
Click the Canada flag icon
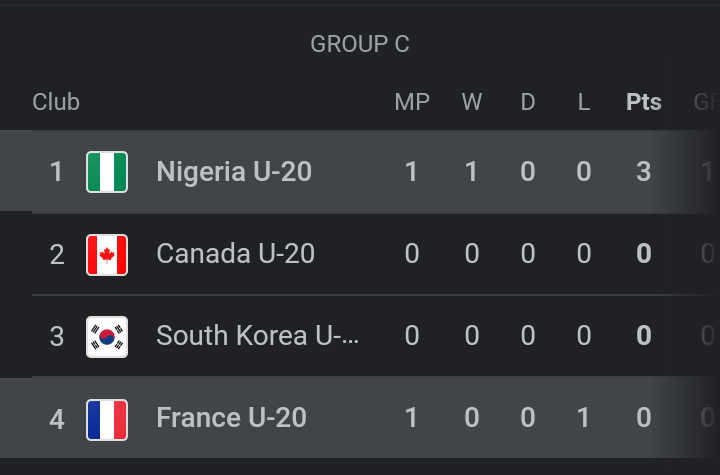[107, 254]
